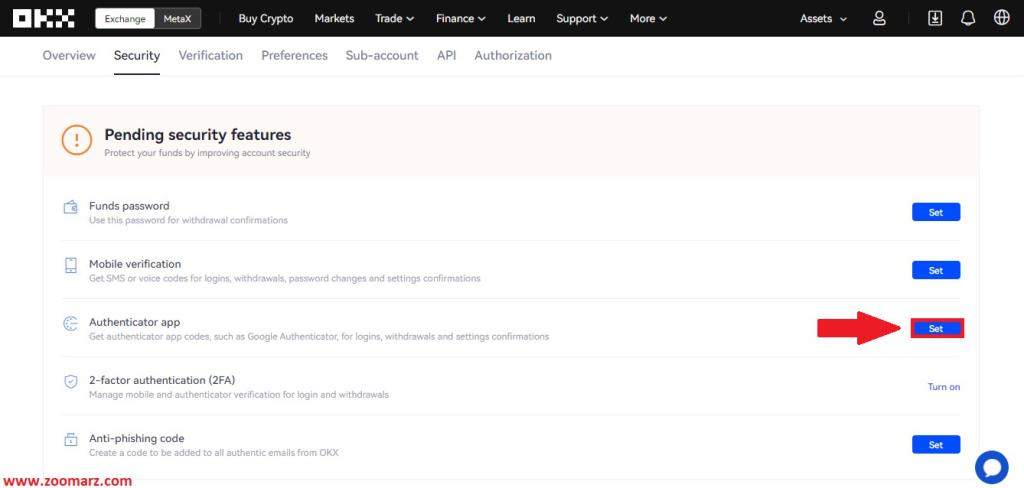1024x488 pixels.
Task: Open the chat support bubble
Action: (991, 466)
